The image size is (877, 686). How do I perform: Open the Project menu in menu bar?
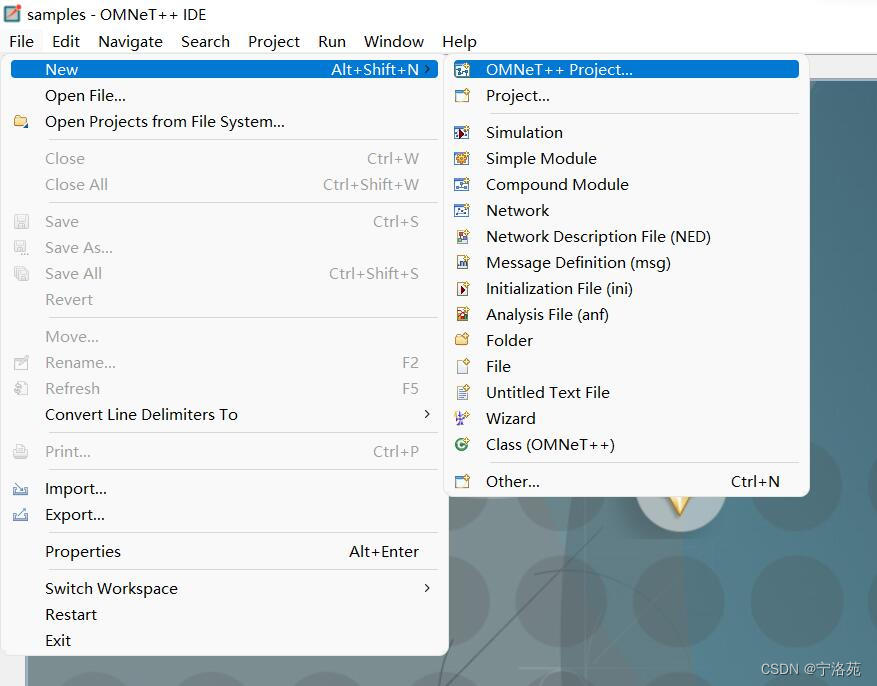[x=274, y=42]
